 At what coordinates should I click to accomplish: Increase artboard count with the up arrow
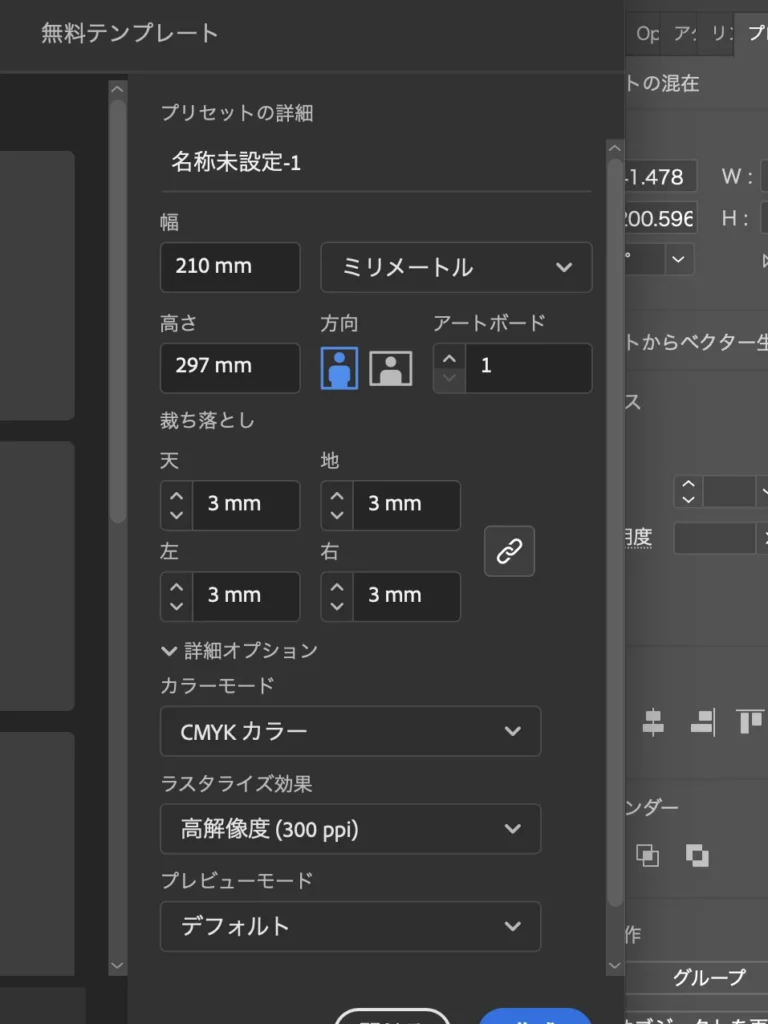click(450, 358)
